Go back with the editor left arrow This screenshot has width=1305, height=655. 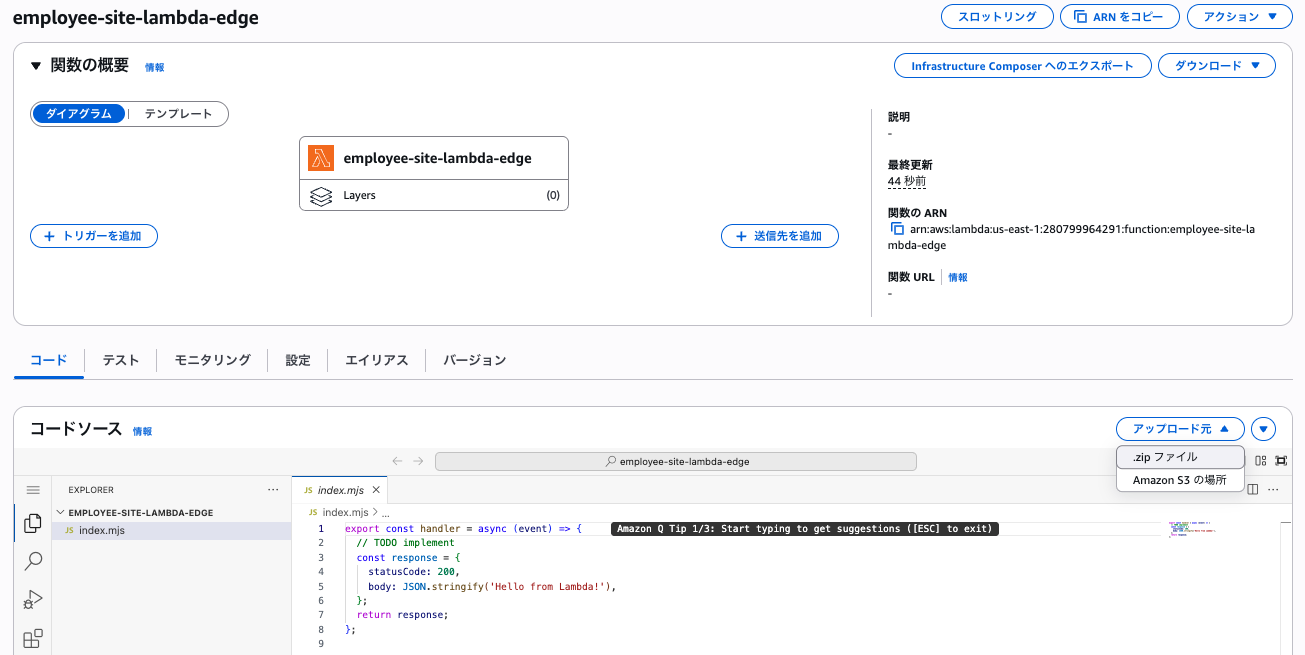[397, 461]
